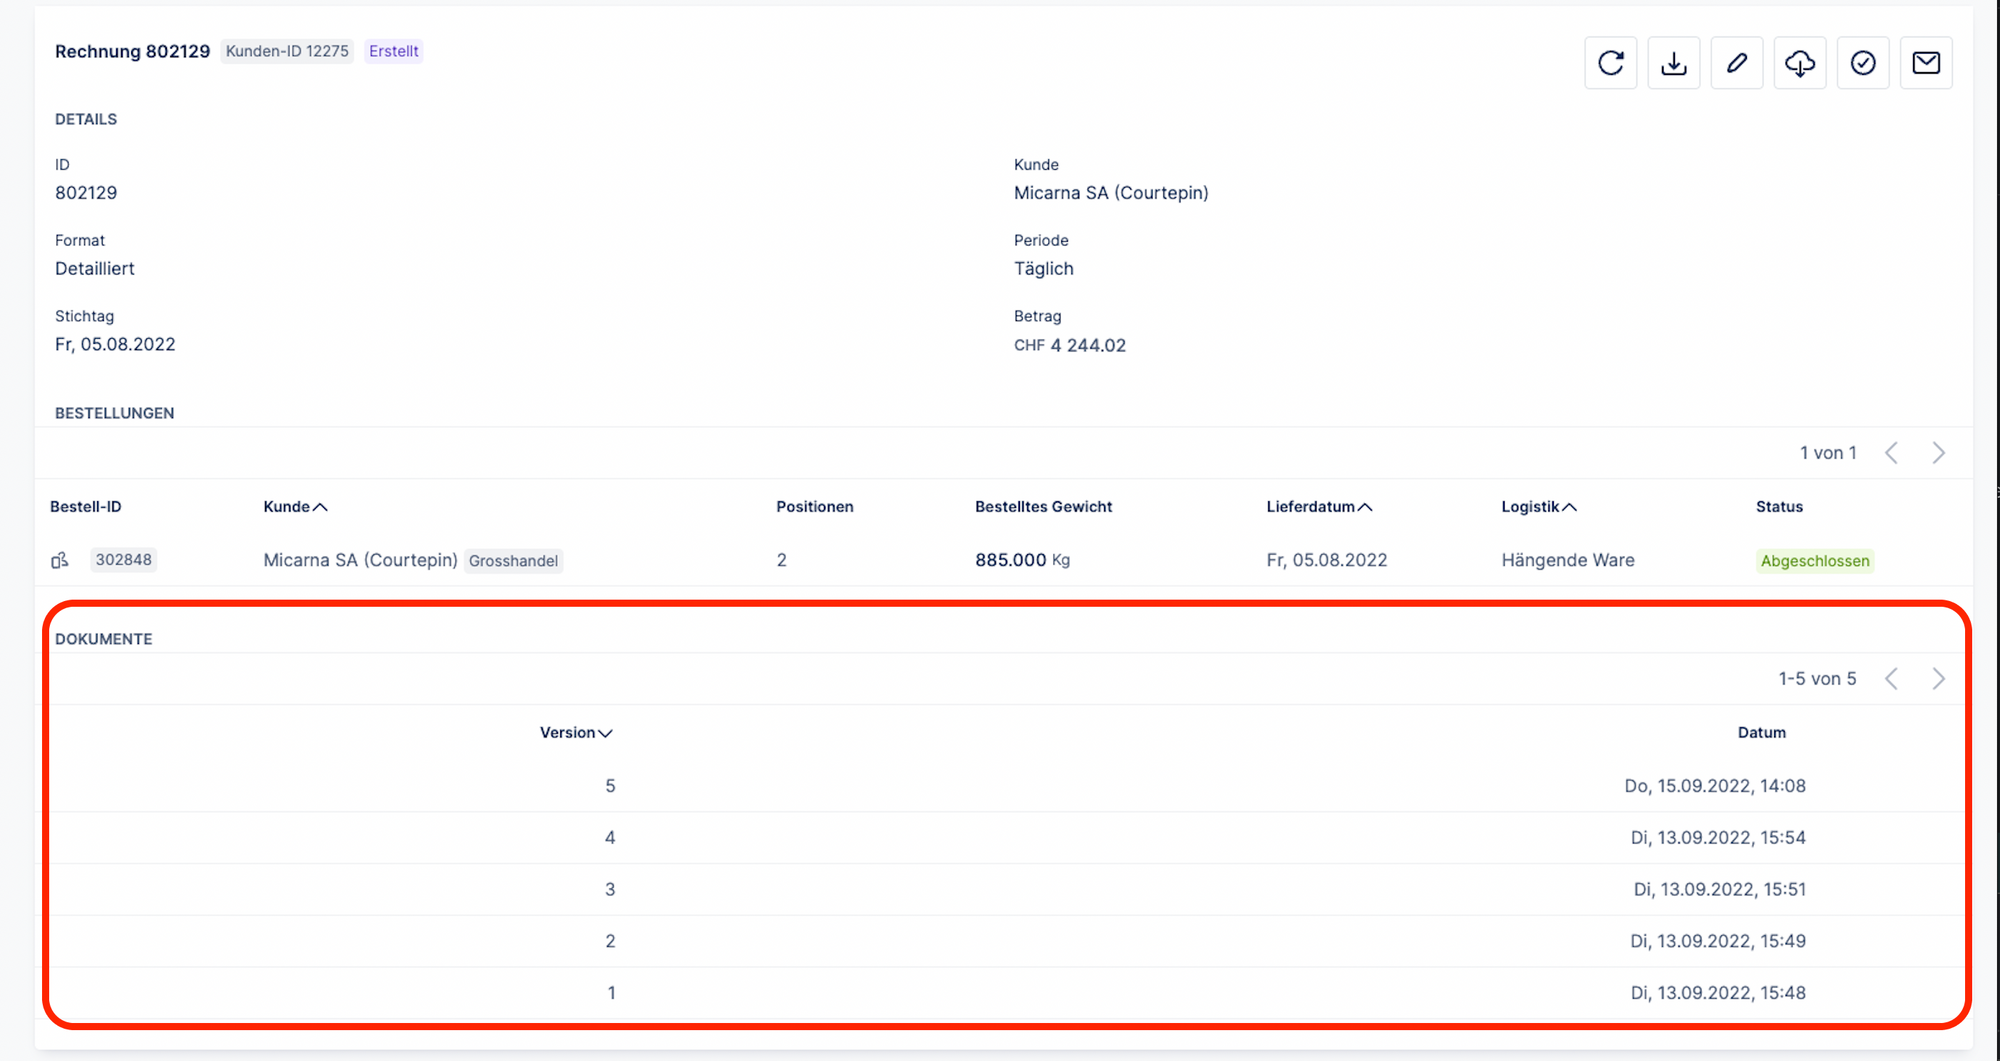Click the Abgeschlossen status badge
The width and height of the screenshot is (2000, 1061).
pyautogui.click(x=1814, y=561)
